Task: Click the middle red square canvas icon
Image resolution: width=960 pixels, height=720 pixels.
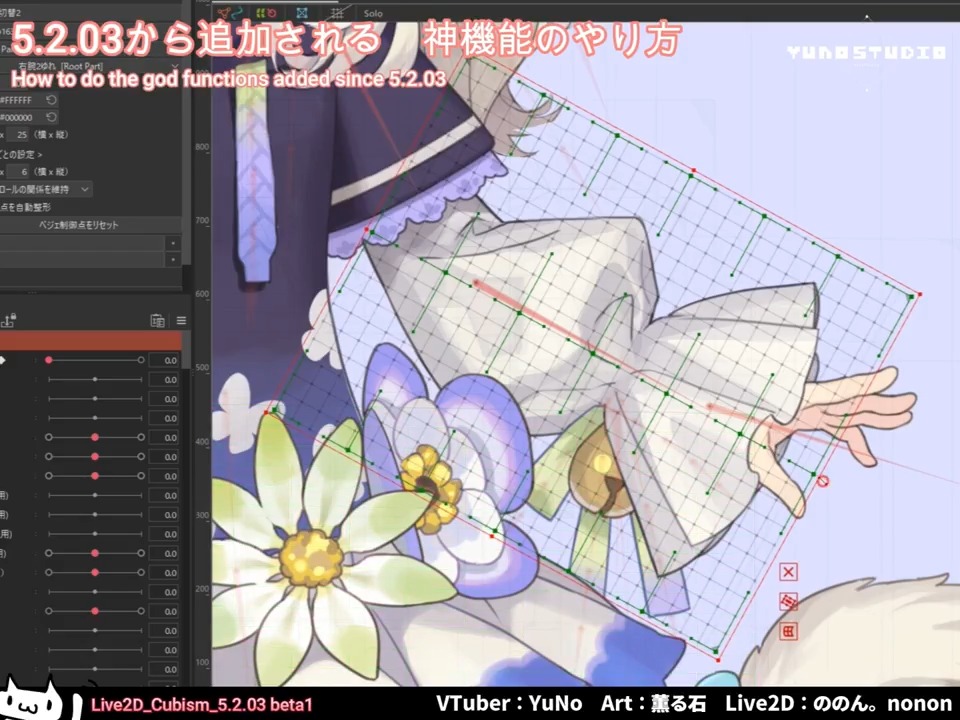Action: [x=788, y=602]
